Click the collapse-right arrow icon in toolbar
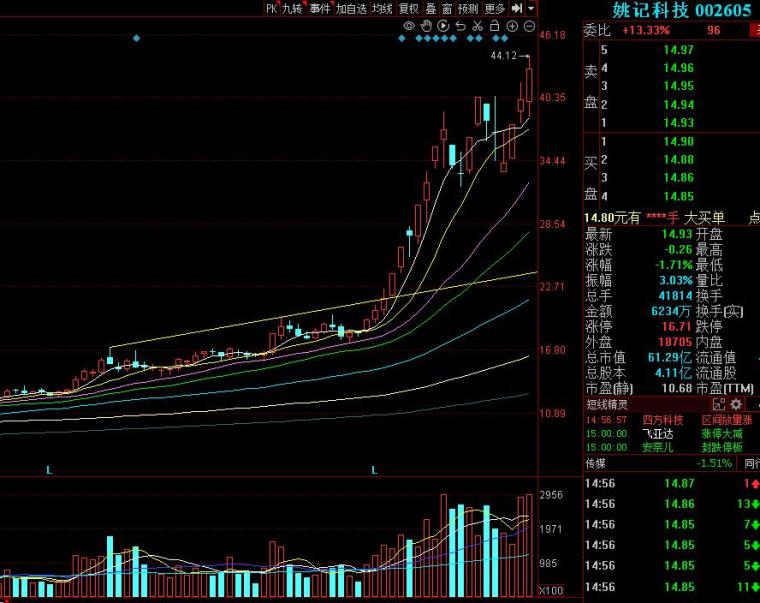 pyautogui.click(x=517, y=8)
